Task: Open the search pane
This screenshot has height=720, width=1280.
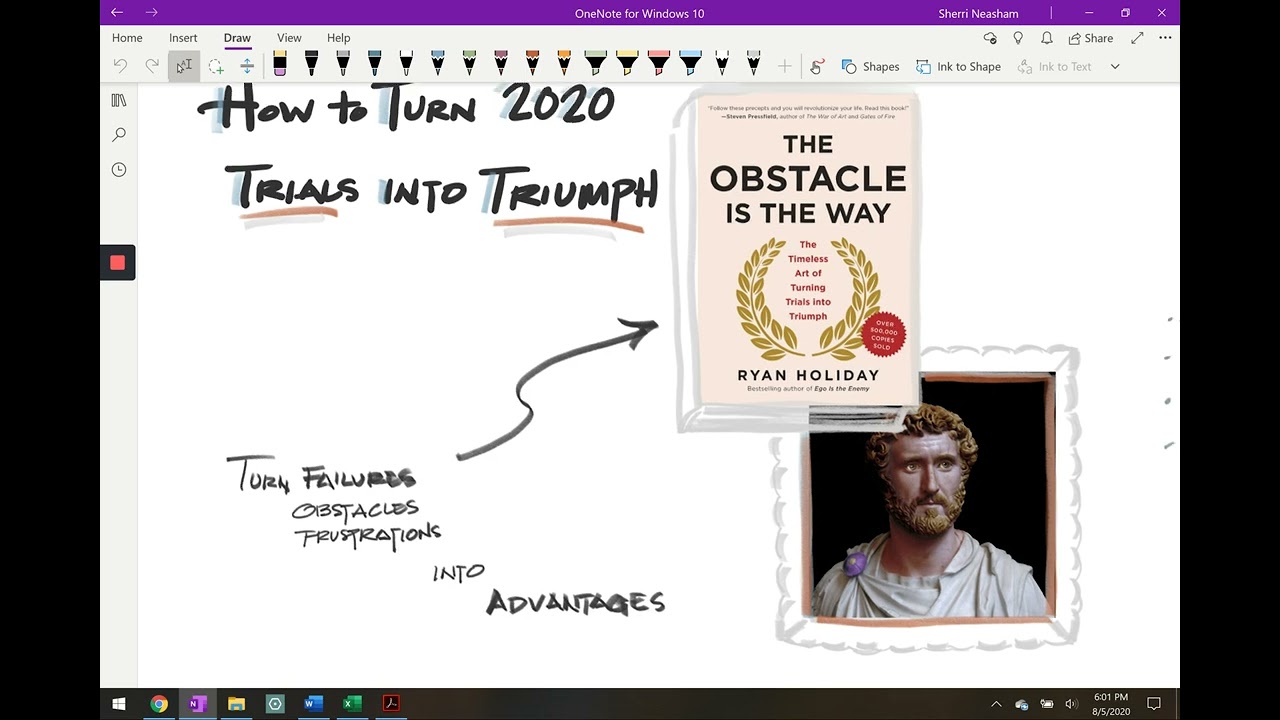Action: [119, 135]
